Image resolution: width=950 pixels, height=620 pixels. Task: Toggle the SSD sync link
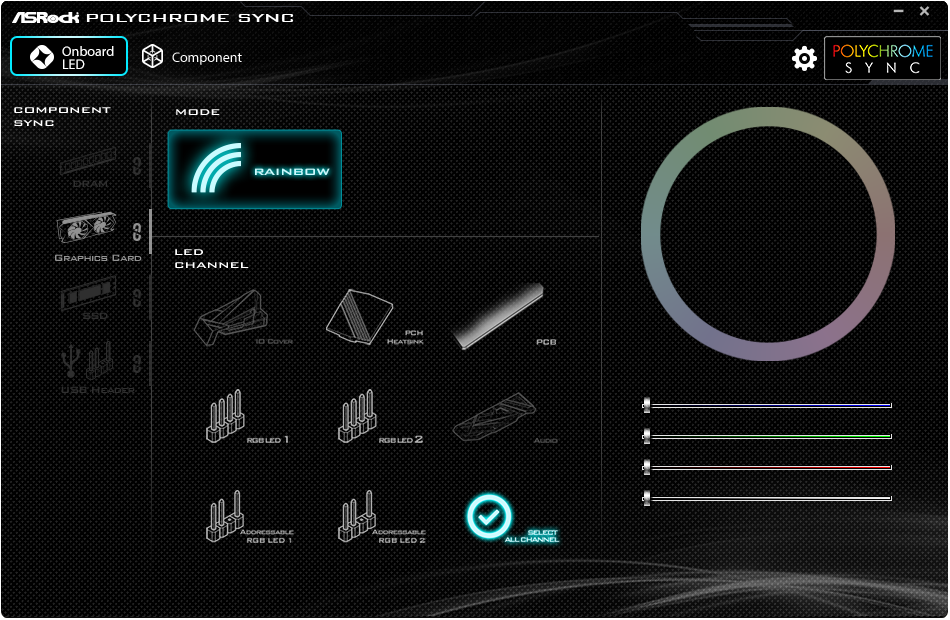click(137, 297)
